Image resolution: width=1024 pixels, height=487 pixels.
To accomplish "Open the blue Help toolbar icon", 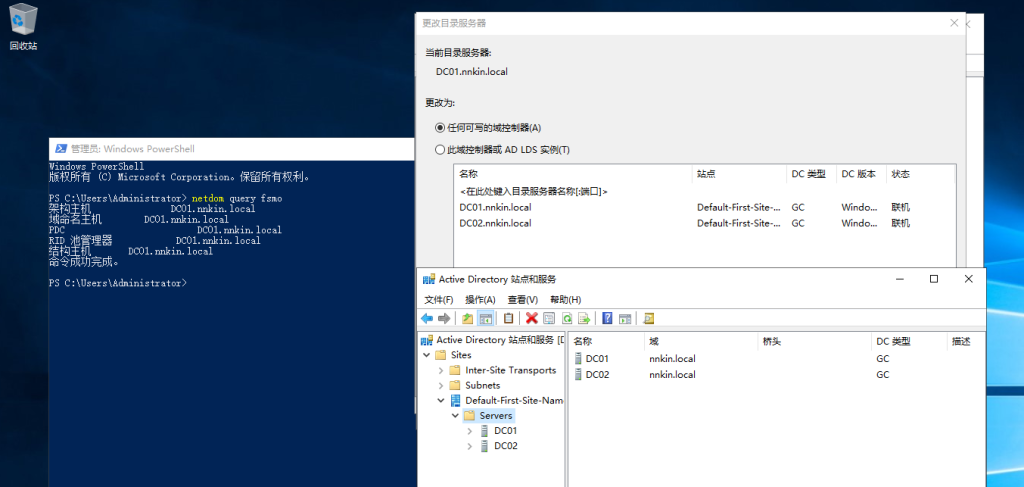I will pyautogui.click(x=607, y=319).
